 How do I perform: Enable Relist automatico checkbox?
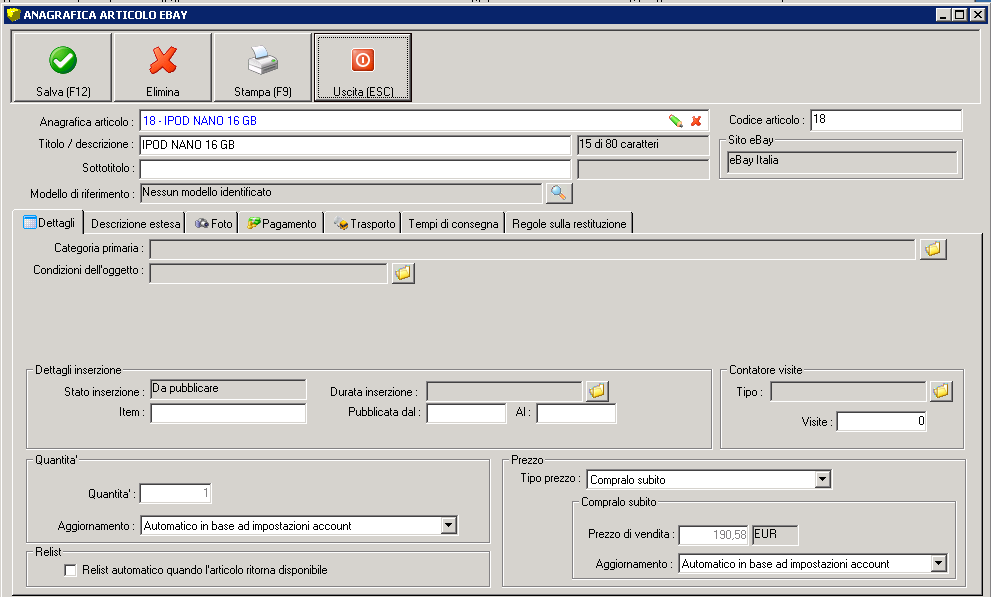(x=70, y=570)
